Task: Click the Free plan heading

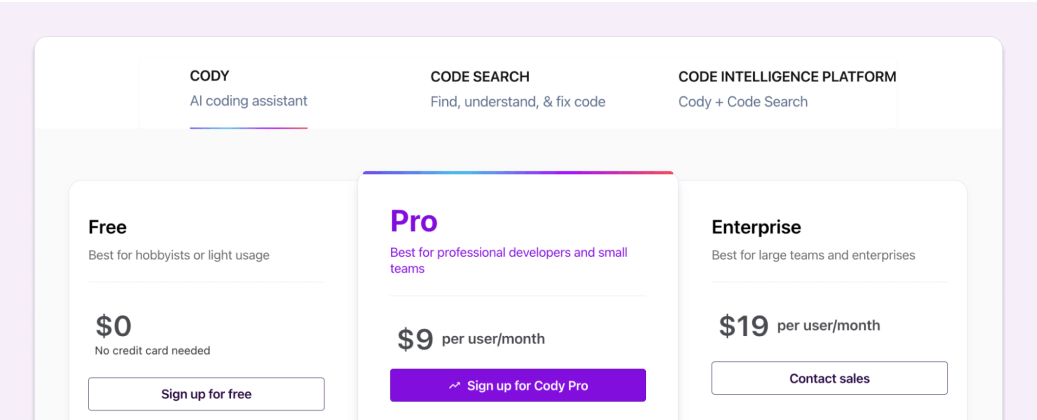Action: tap(107, 228)
